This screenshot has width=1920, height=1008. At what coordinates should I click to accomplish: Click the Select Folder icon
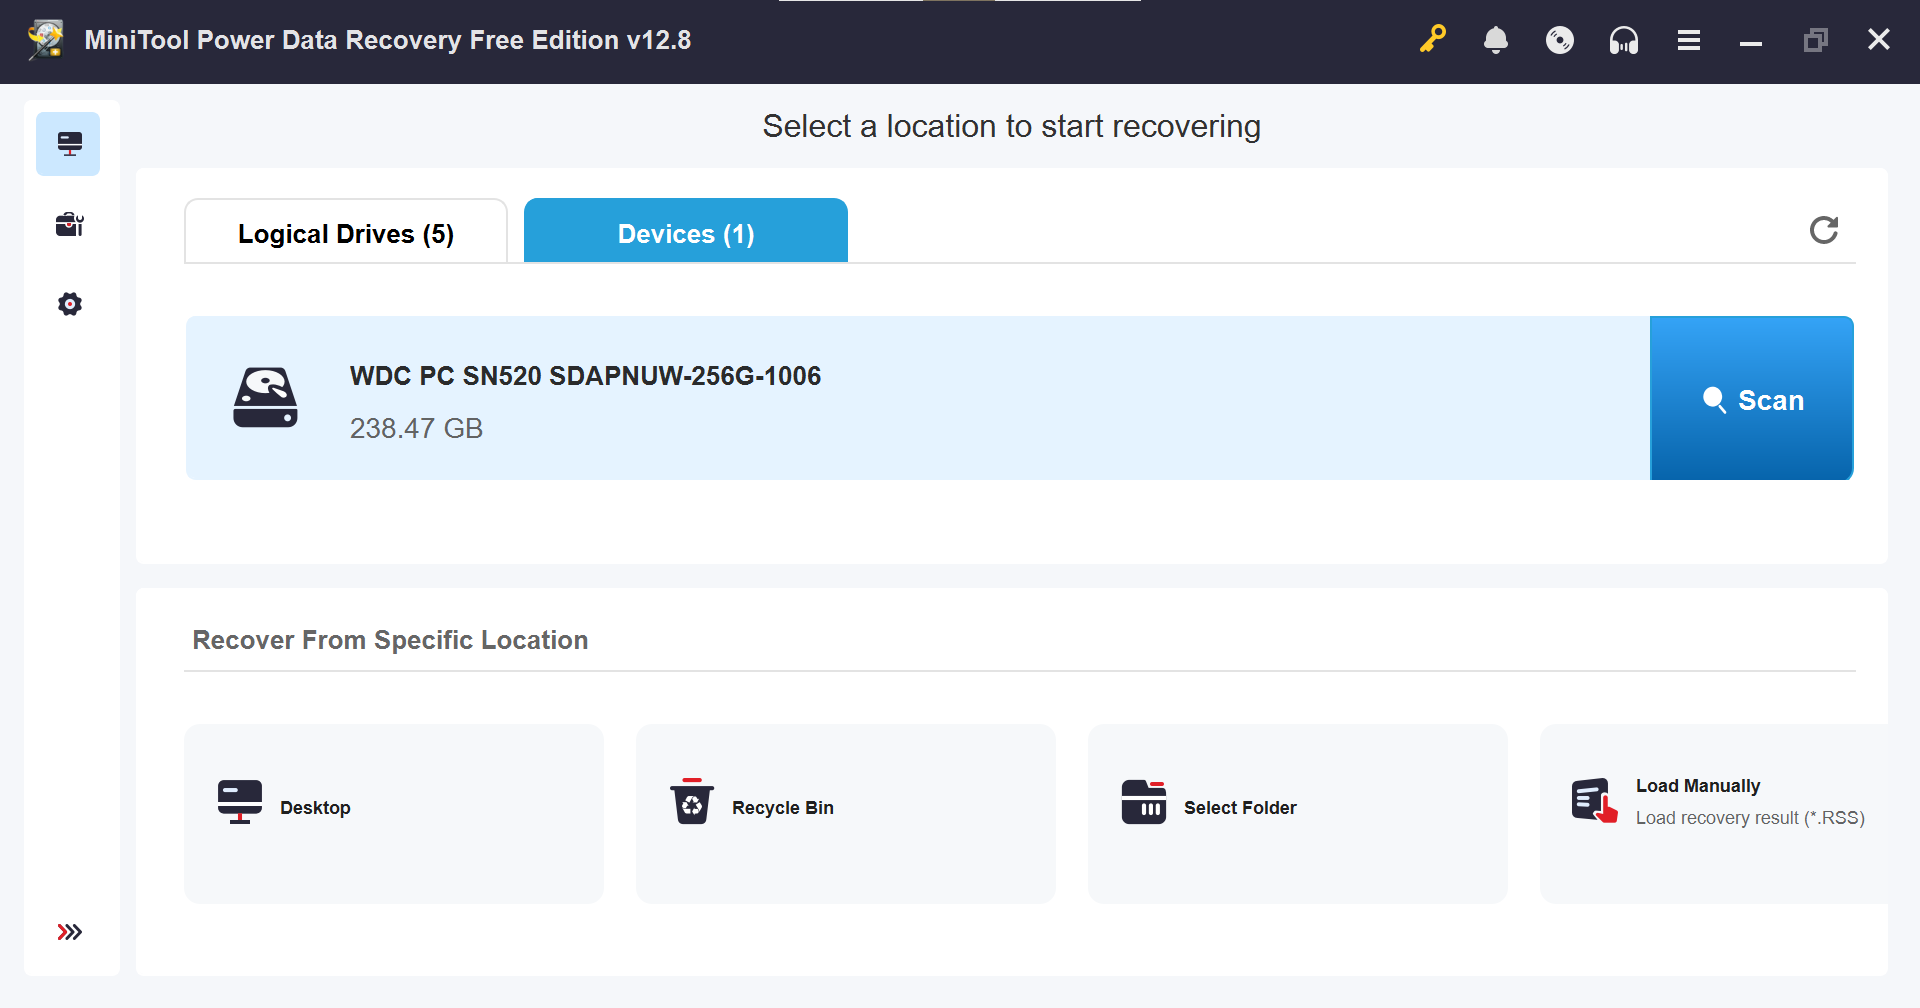pyautogui.click(x=1144, y=802)
